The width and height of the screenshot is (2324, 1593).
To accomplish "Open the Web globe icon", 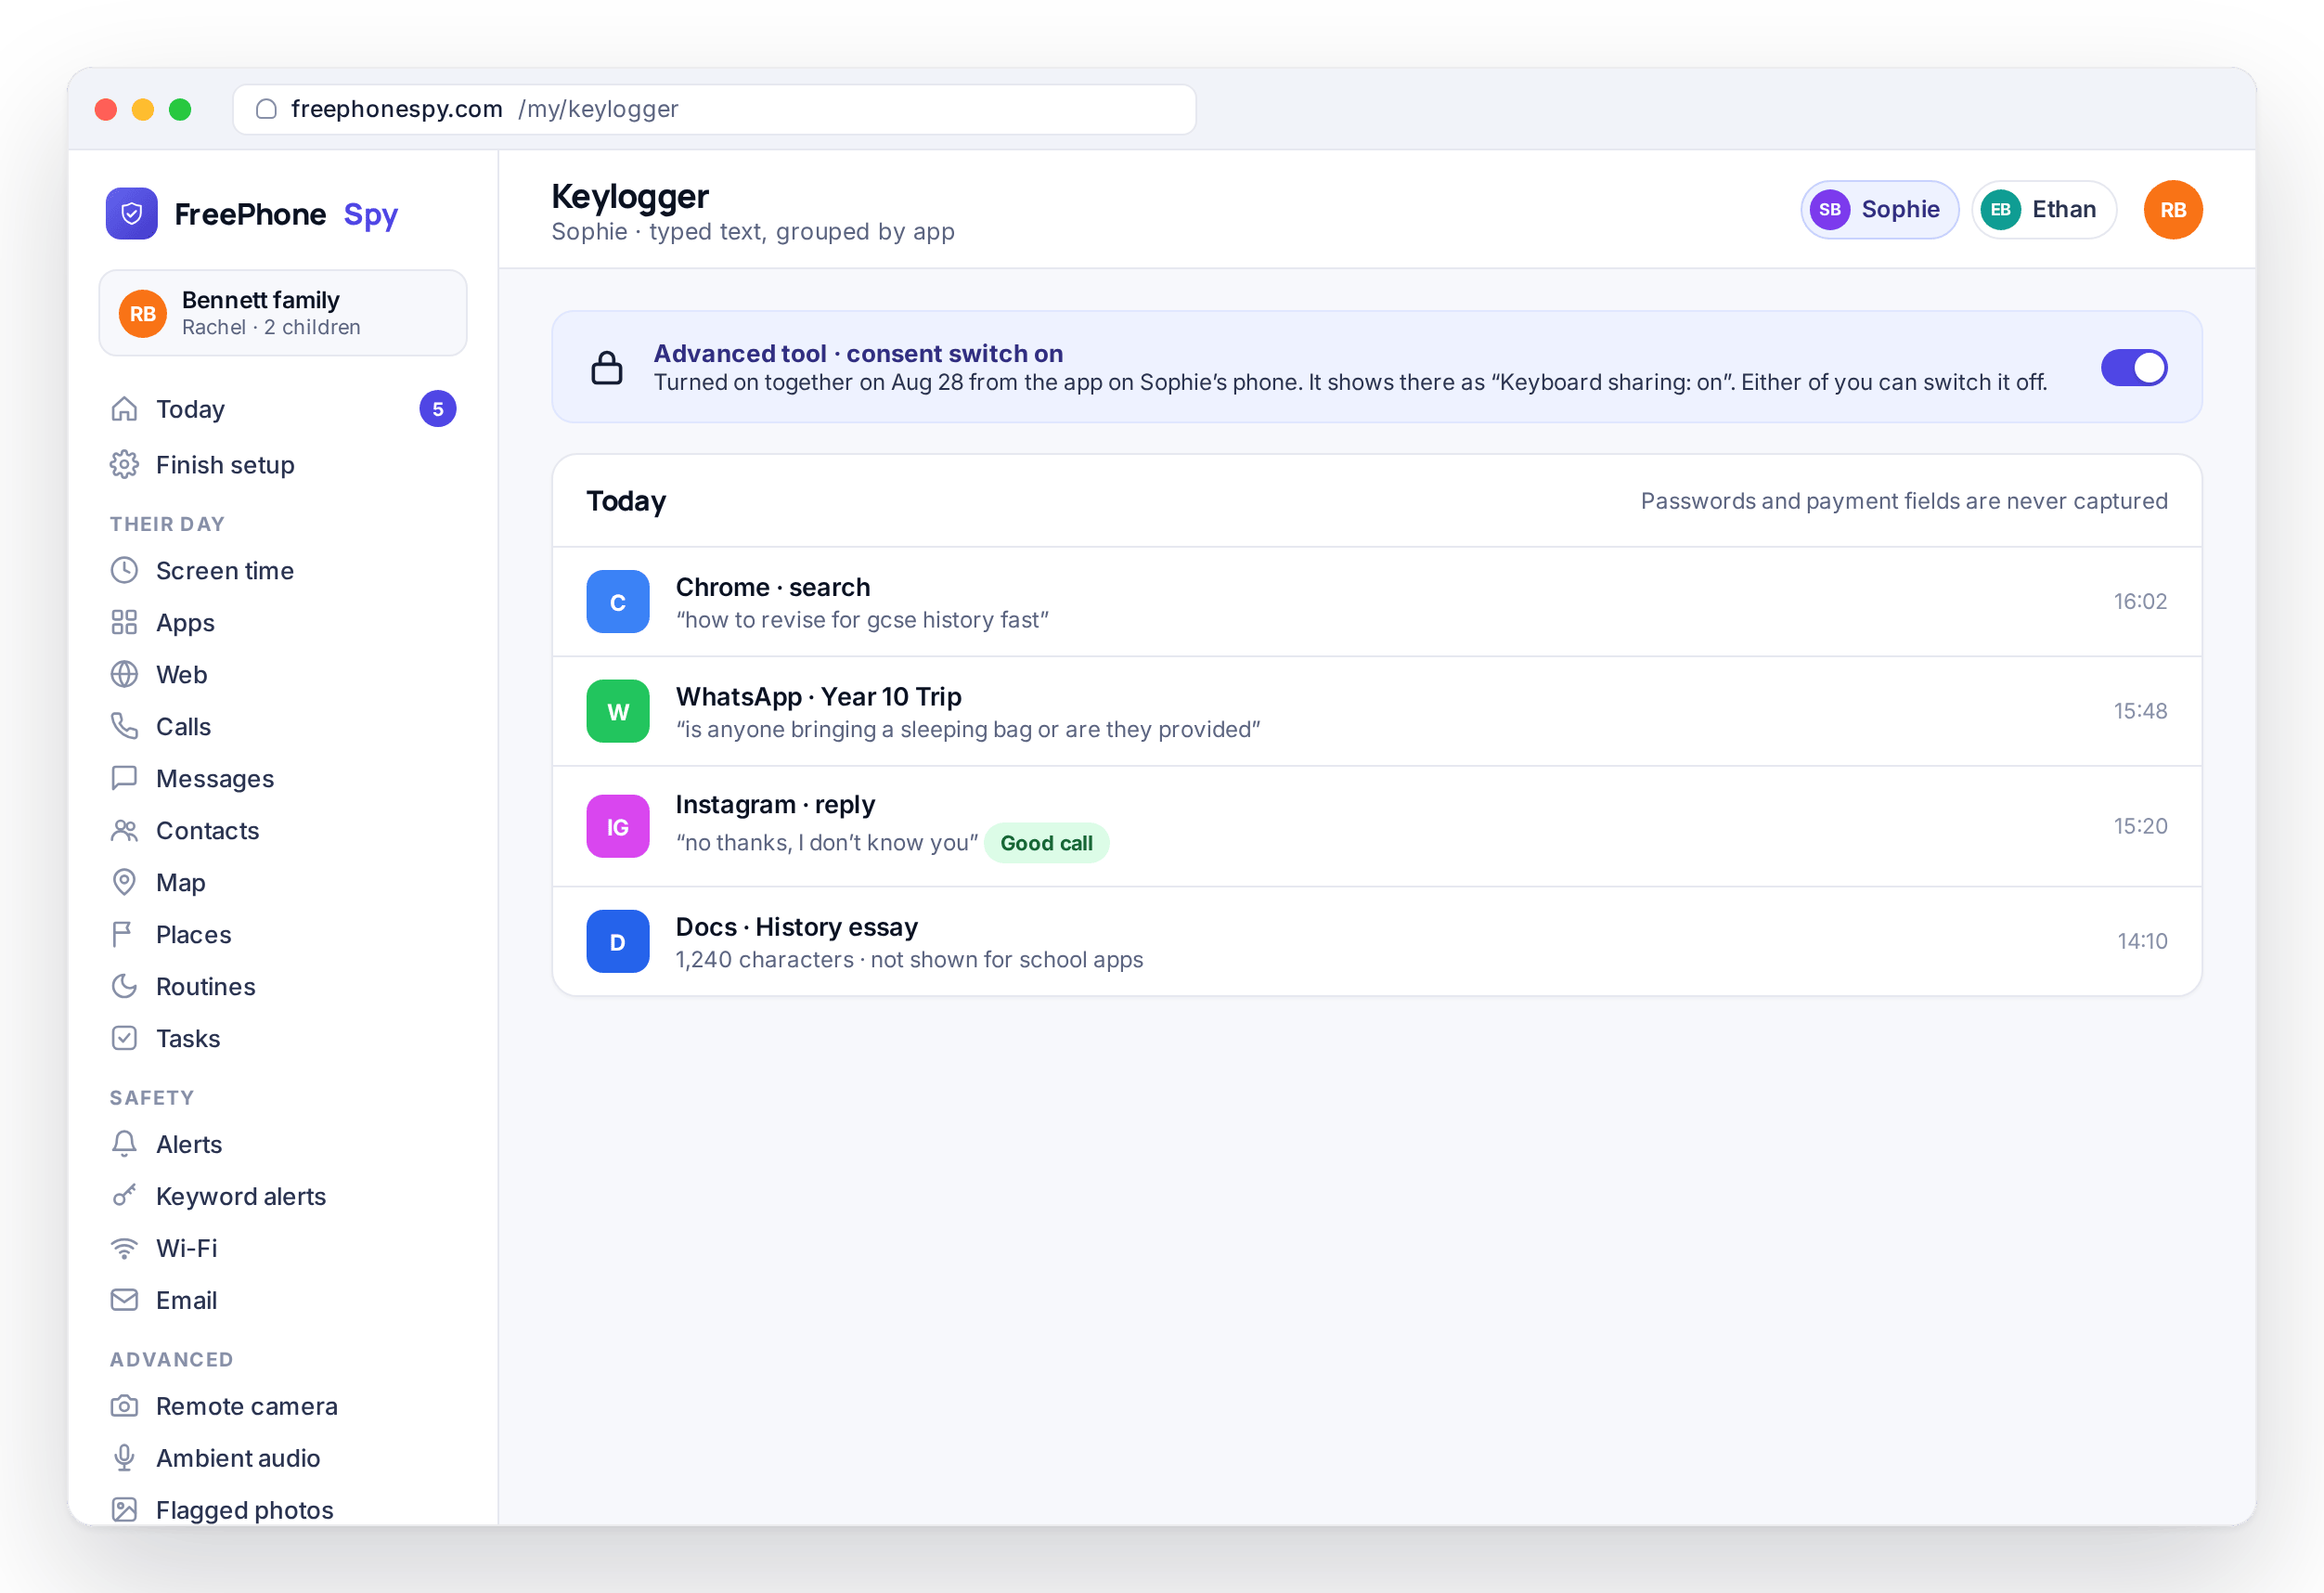I will point(124,675).
